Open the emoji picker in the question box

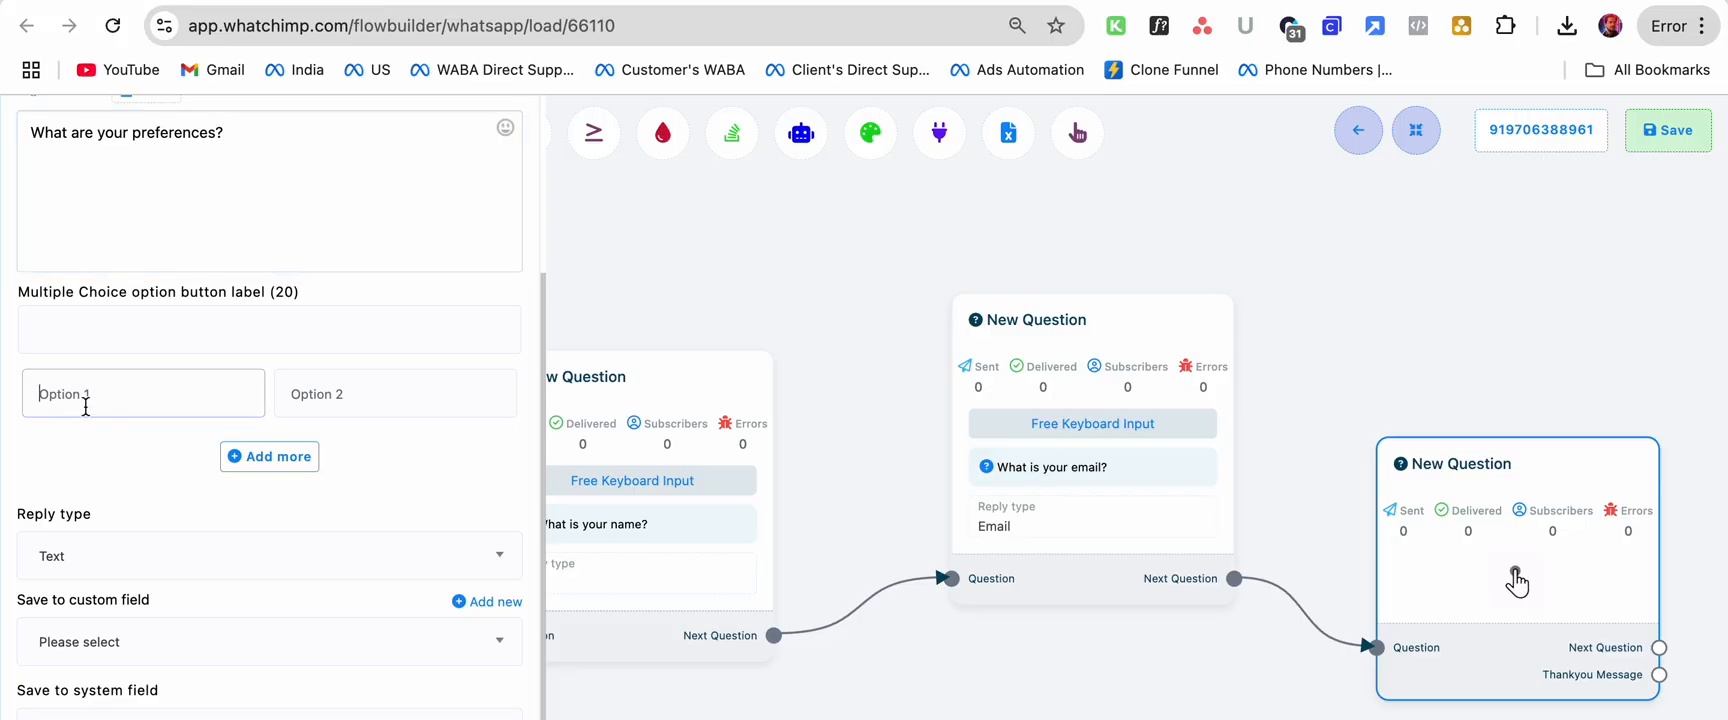click(x=506, y=127)
